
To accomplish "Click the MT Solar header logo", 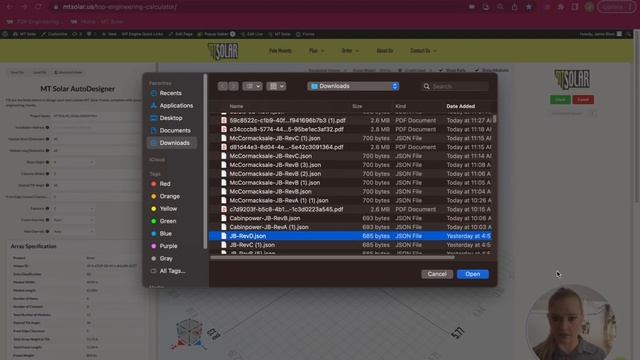I will (223, 51).
